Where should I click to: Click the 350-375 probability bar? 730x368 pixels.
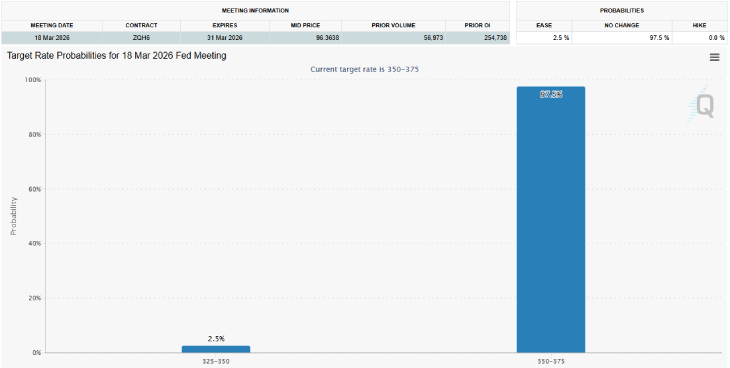point(551,219)
